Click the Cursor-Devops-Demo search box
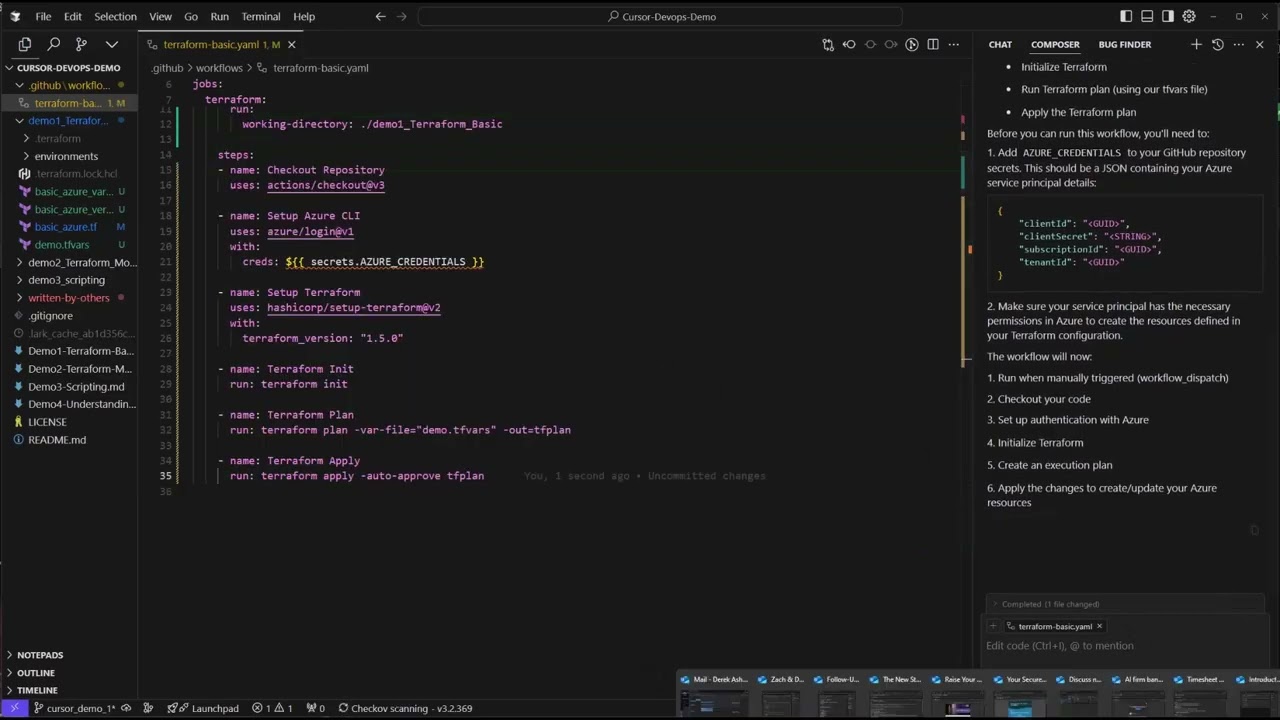Screen dimensions: 1280x720 660,16
